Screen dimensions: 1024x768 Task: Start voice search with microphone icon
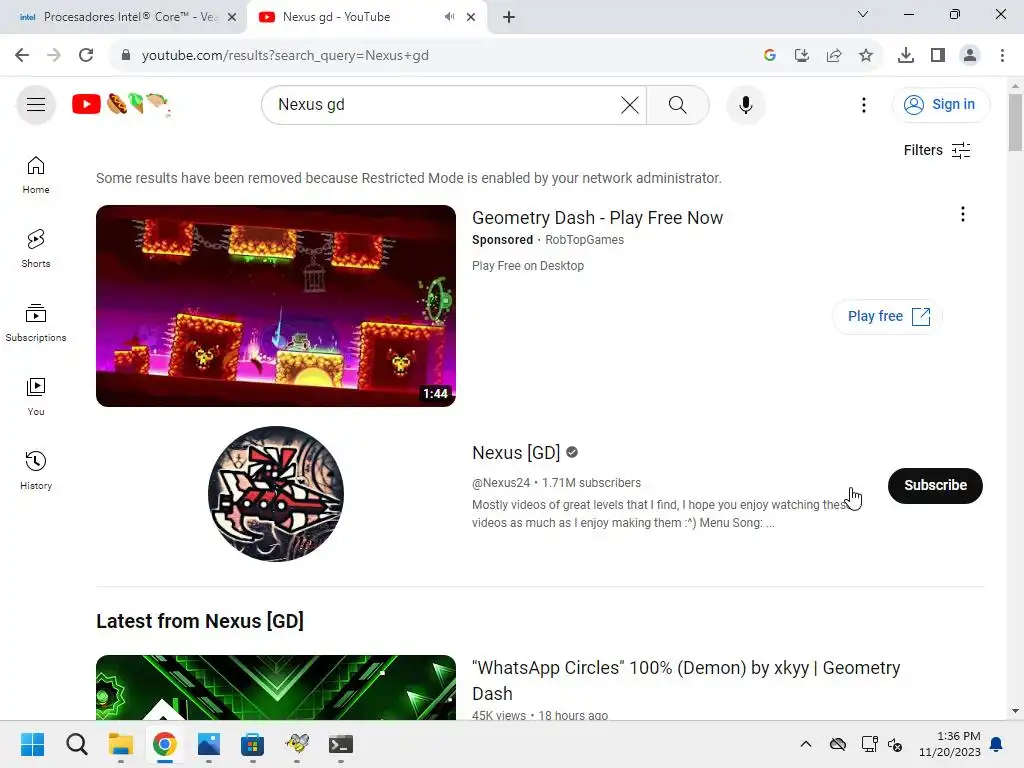pyautogui.click(x=746, y=104)
